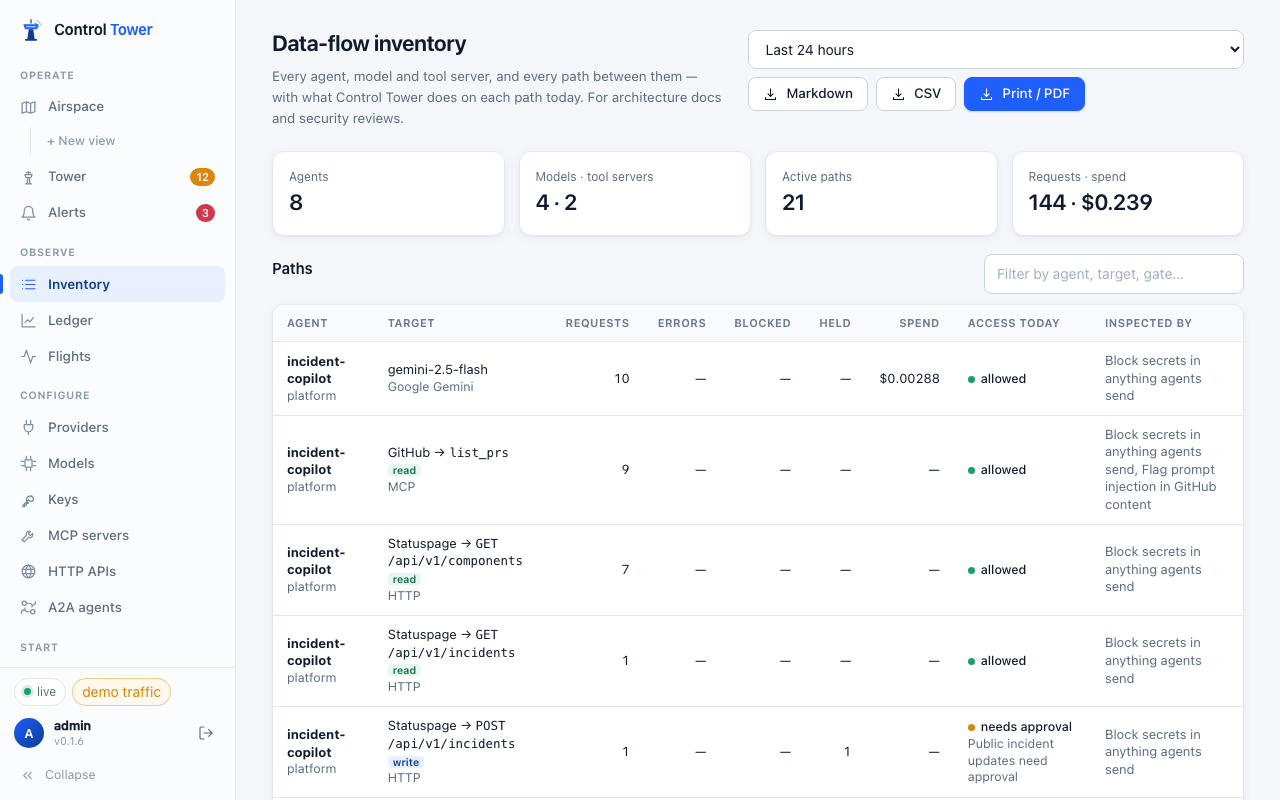The height and width of the screenshot is (800, 1280).
Task: Open MCP servers configuration
Action: point(117,536)
